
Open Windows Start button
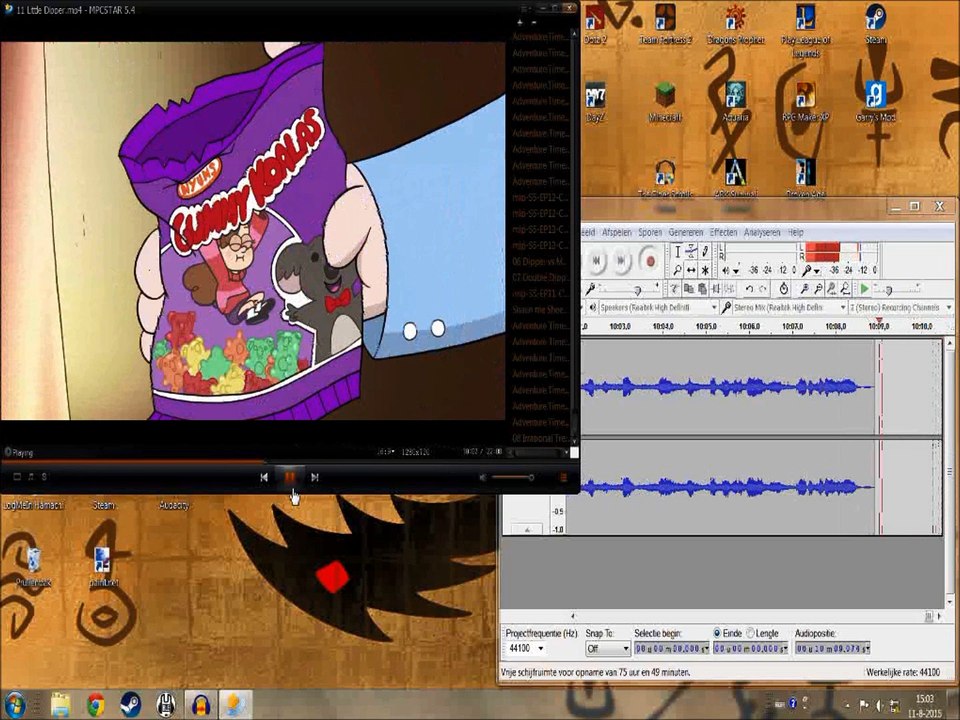tap(15, 705)
